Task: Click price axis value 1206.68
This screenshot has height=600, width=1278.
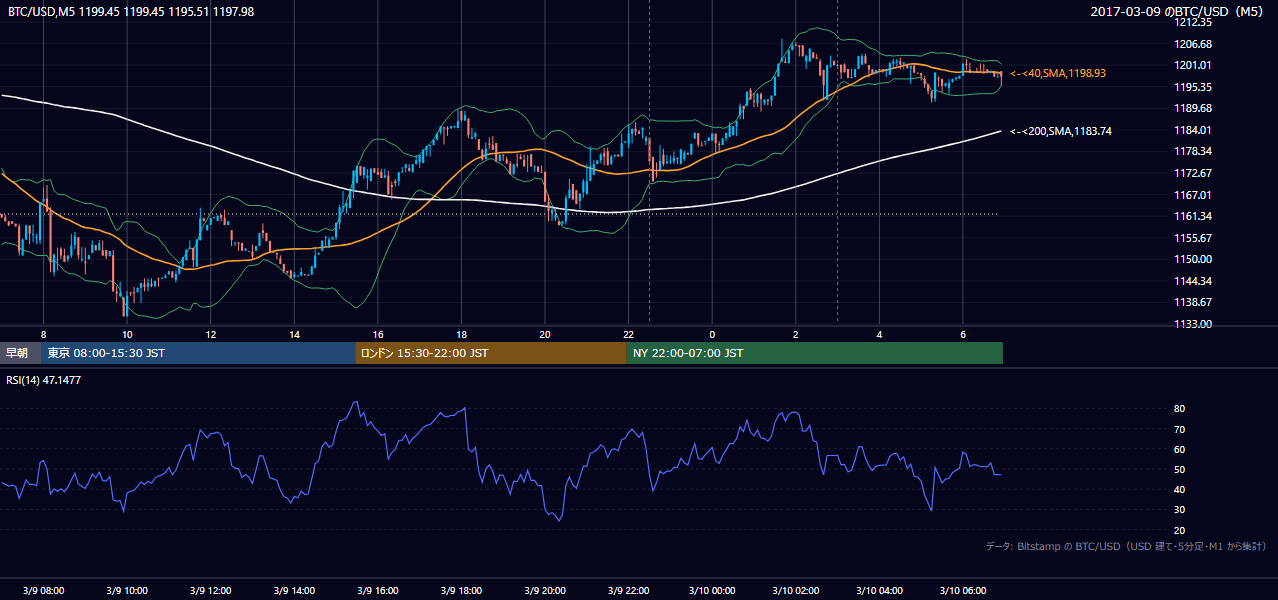Action: 1194,44
